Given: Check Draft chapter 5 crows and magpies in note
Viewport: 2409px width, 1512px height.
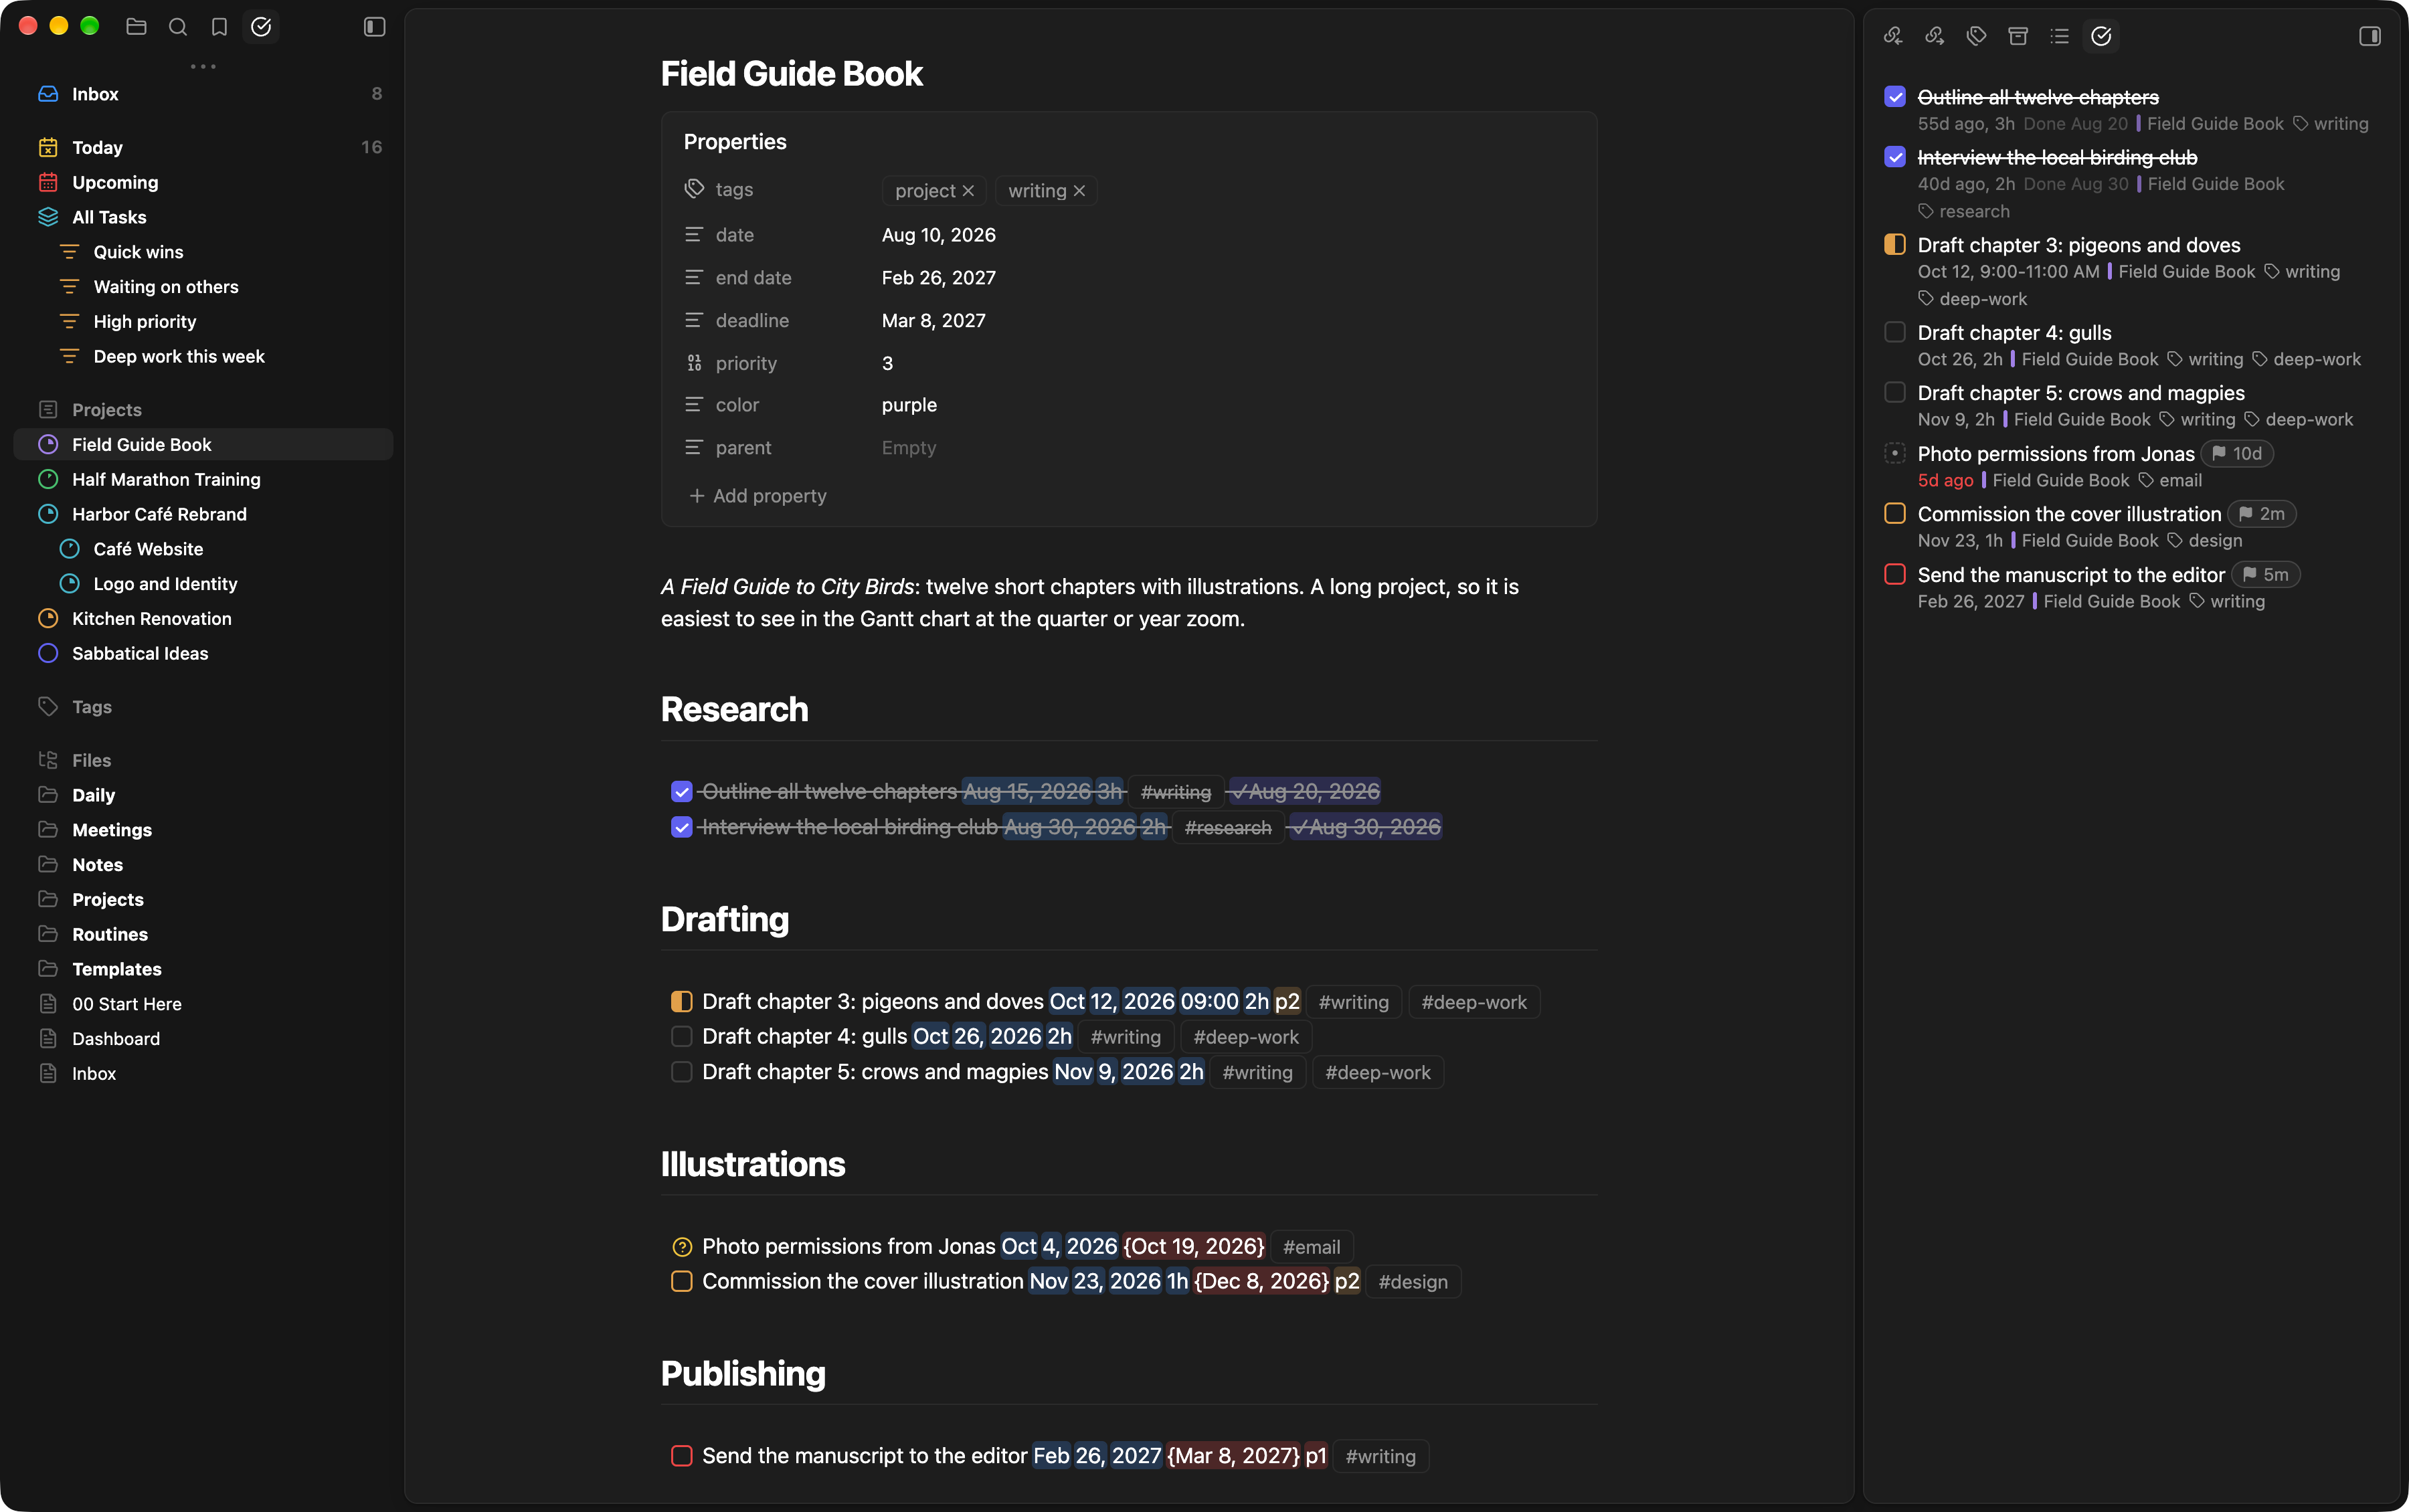Looking at the screenshot, I should 682,1072.
